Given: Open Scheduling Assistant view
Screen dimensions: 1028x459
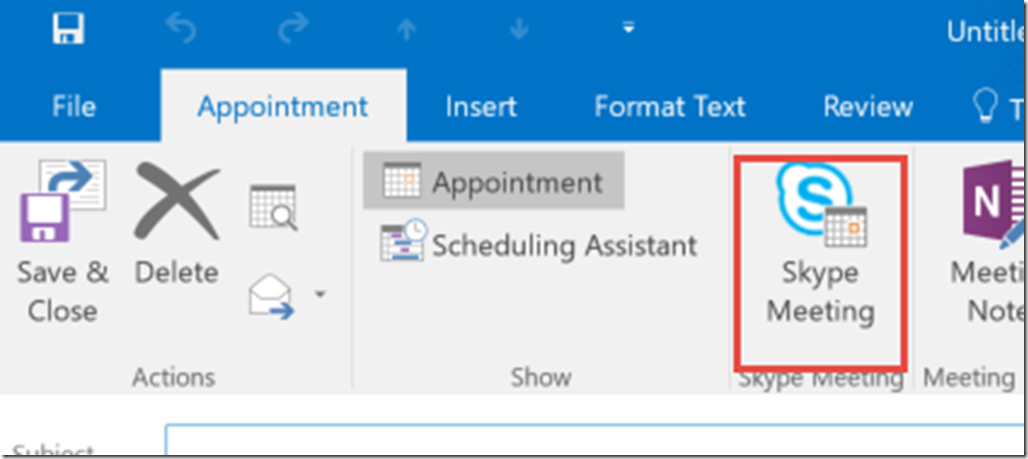Looking at the screenshot, I should coord(539,245).
